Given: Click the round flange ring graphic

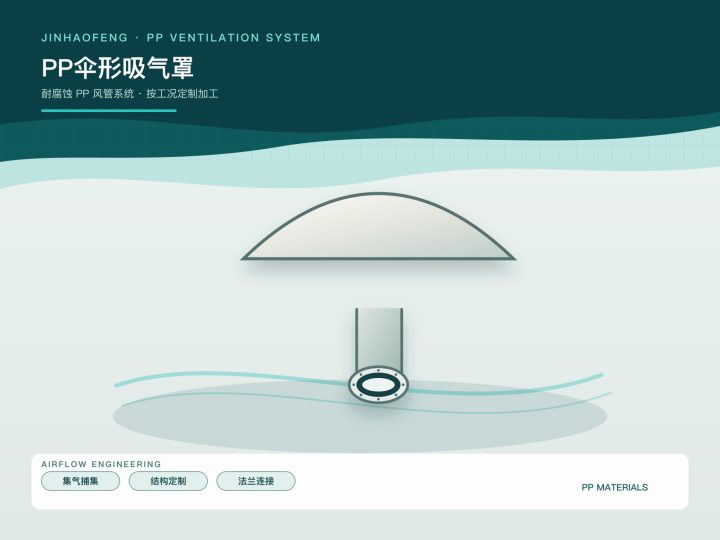Looking at the screenshot, I should [x=378, y=385].
